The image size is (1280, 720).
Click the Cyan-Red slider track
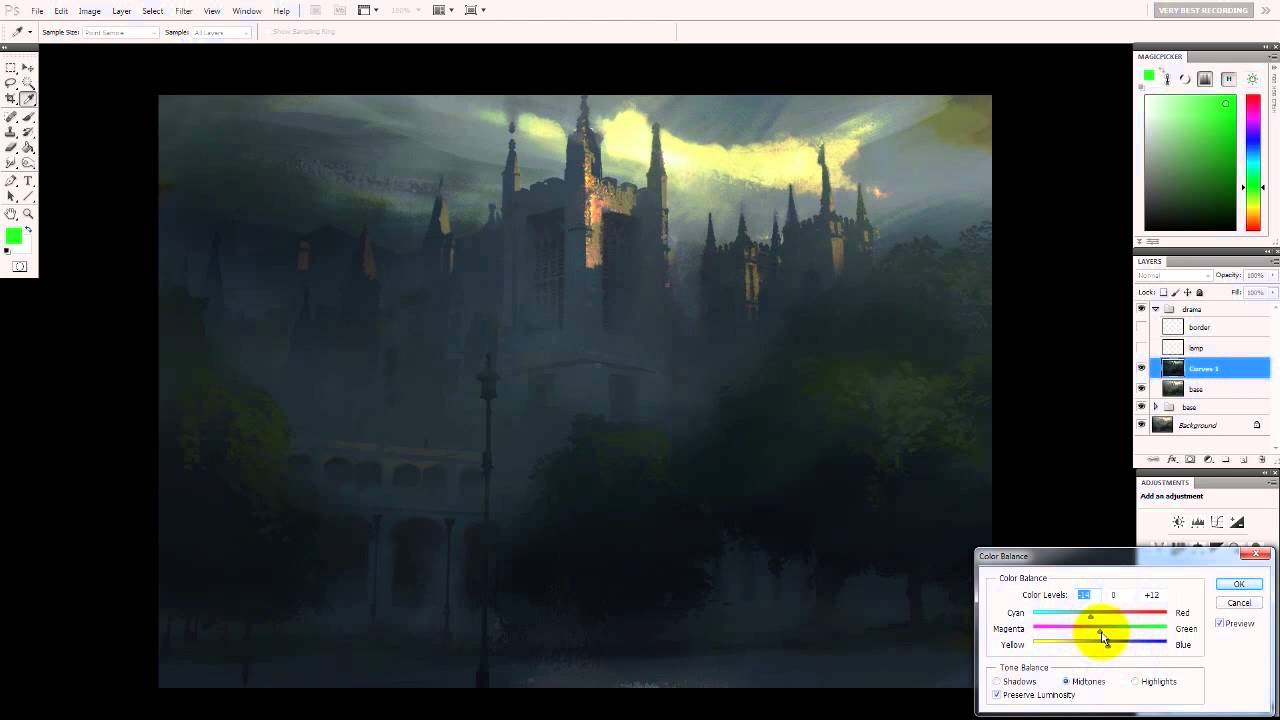point(1099,612)
